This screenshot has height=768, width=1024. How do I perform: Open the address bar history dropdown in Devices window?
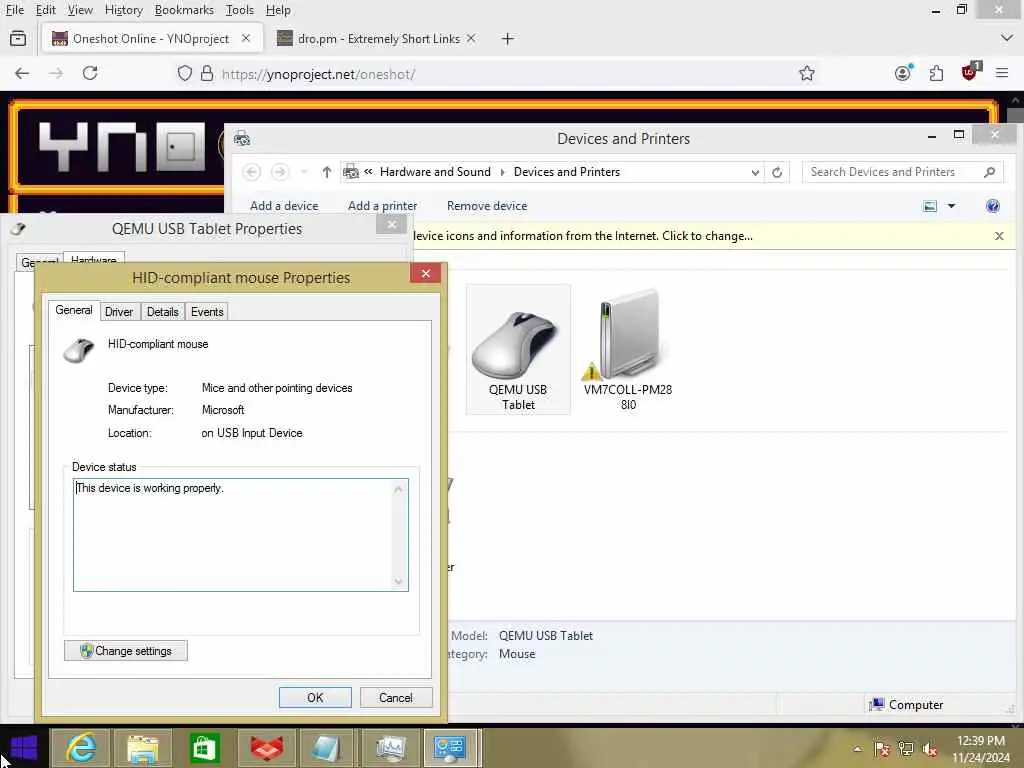click(x=755, y=172)
